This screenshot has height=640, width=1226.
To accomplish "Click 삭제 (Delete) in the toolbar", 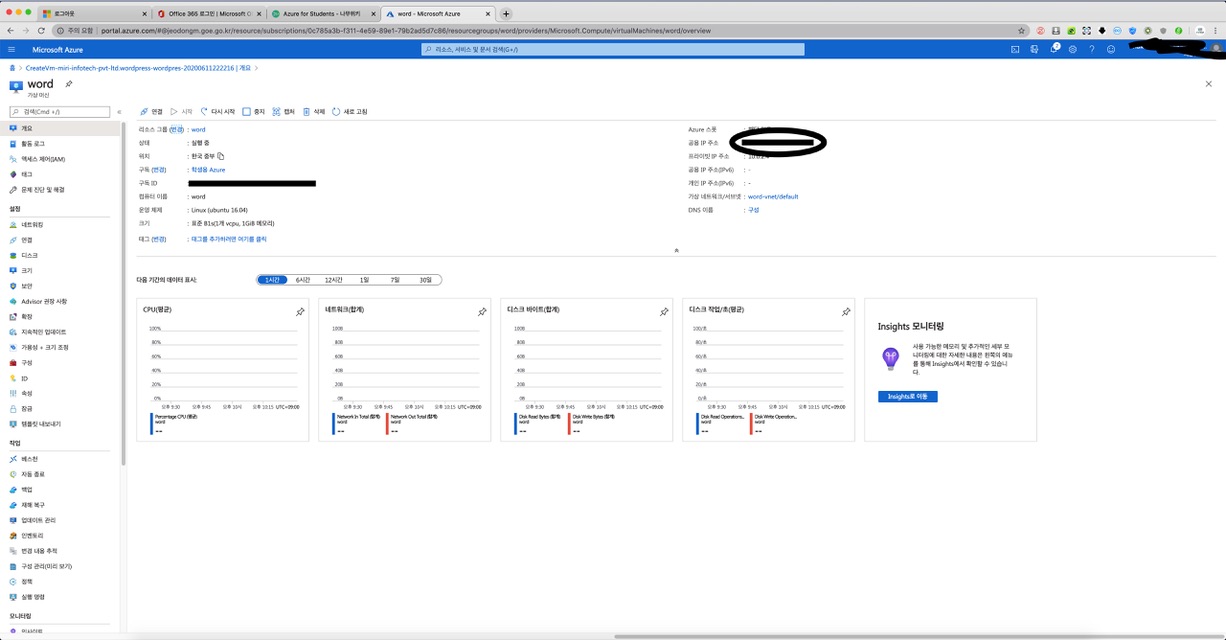I will click(314, 112).
